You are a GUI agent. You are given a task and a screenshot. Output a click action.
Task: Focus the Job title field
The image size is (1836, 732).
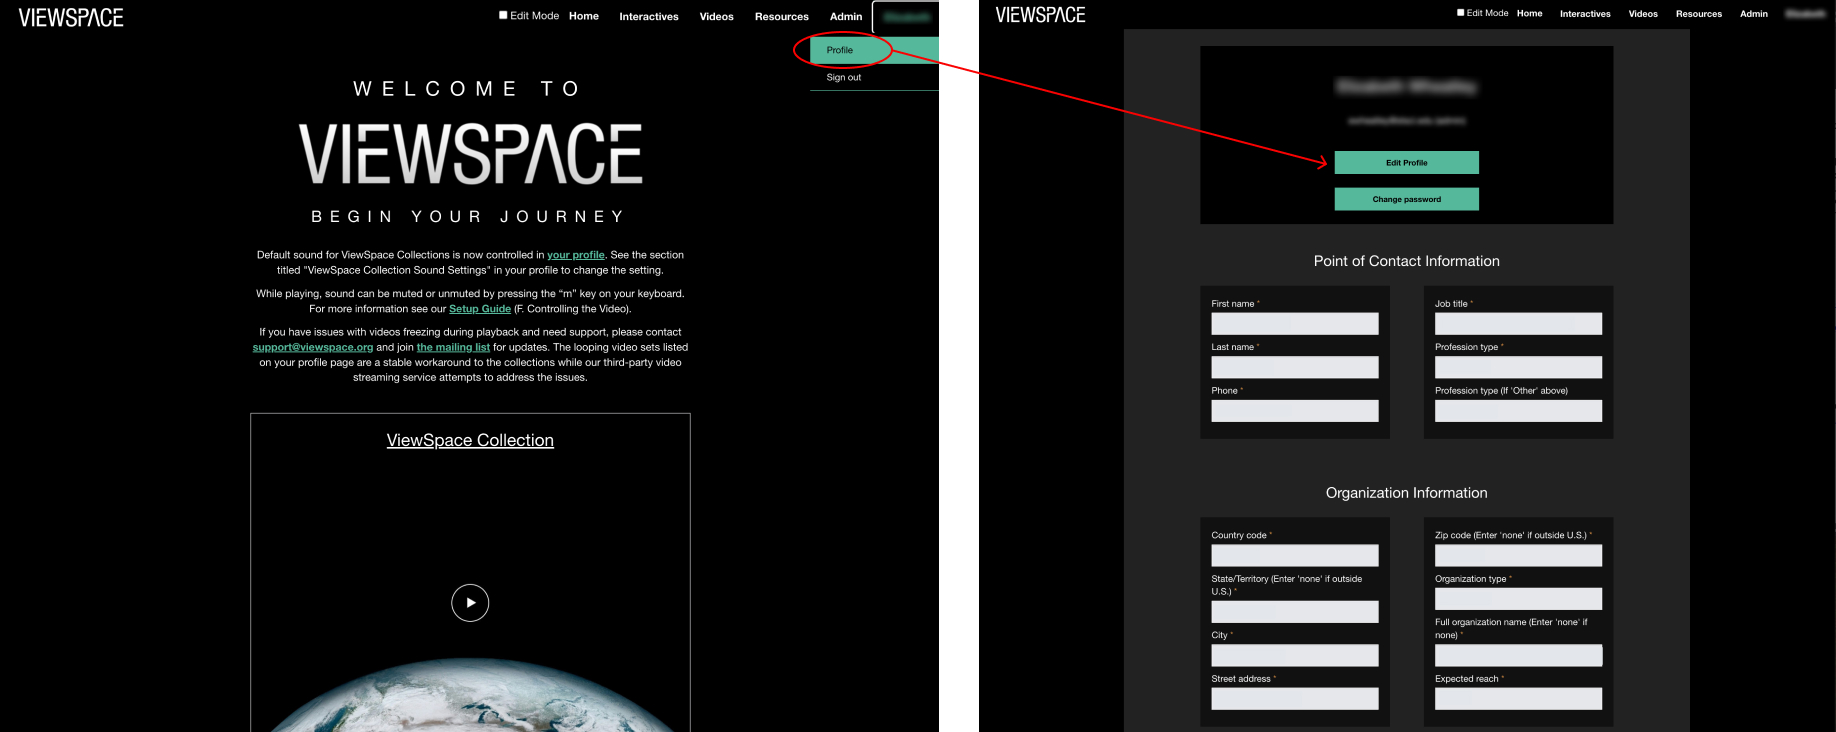(x=1518, y=324)
